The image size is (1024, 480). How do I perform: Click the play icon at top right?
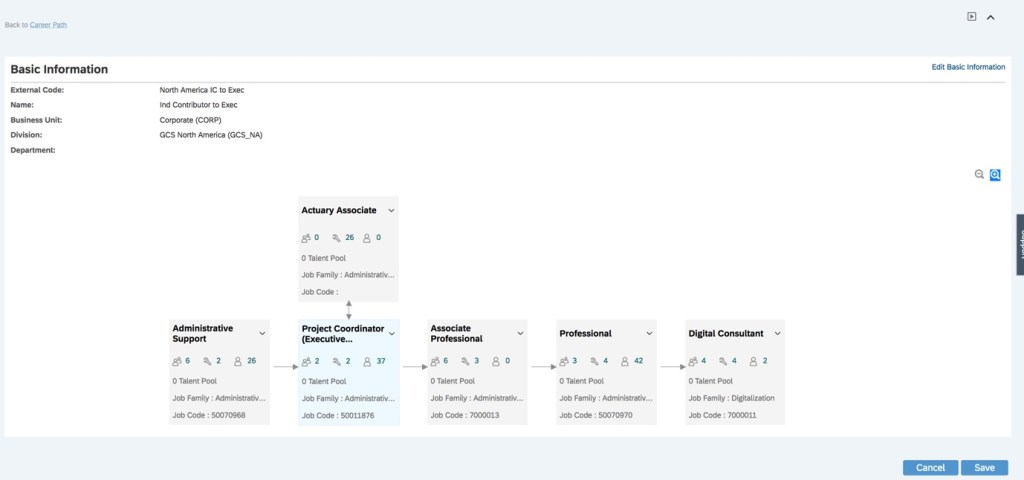tap(972, 16)
